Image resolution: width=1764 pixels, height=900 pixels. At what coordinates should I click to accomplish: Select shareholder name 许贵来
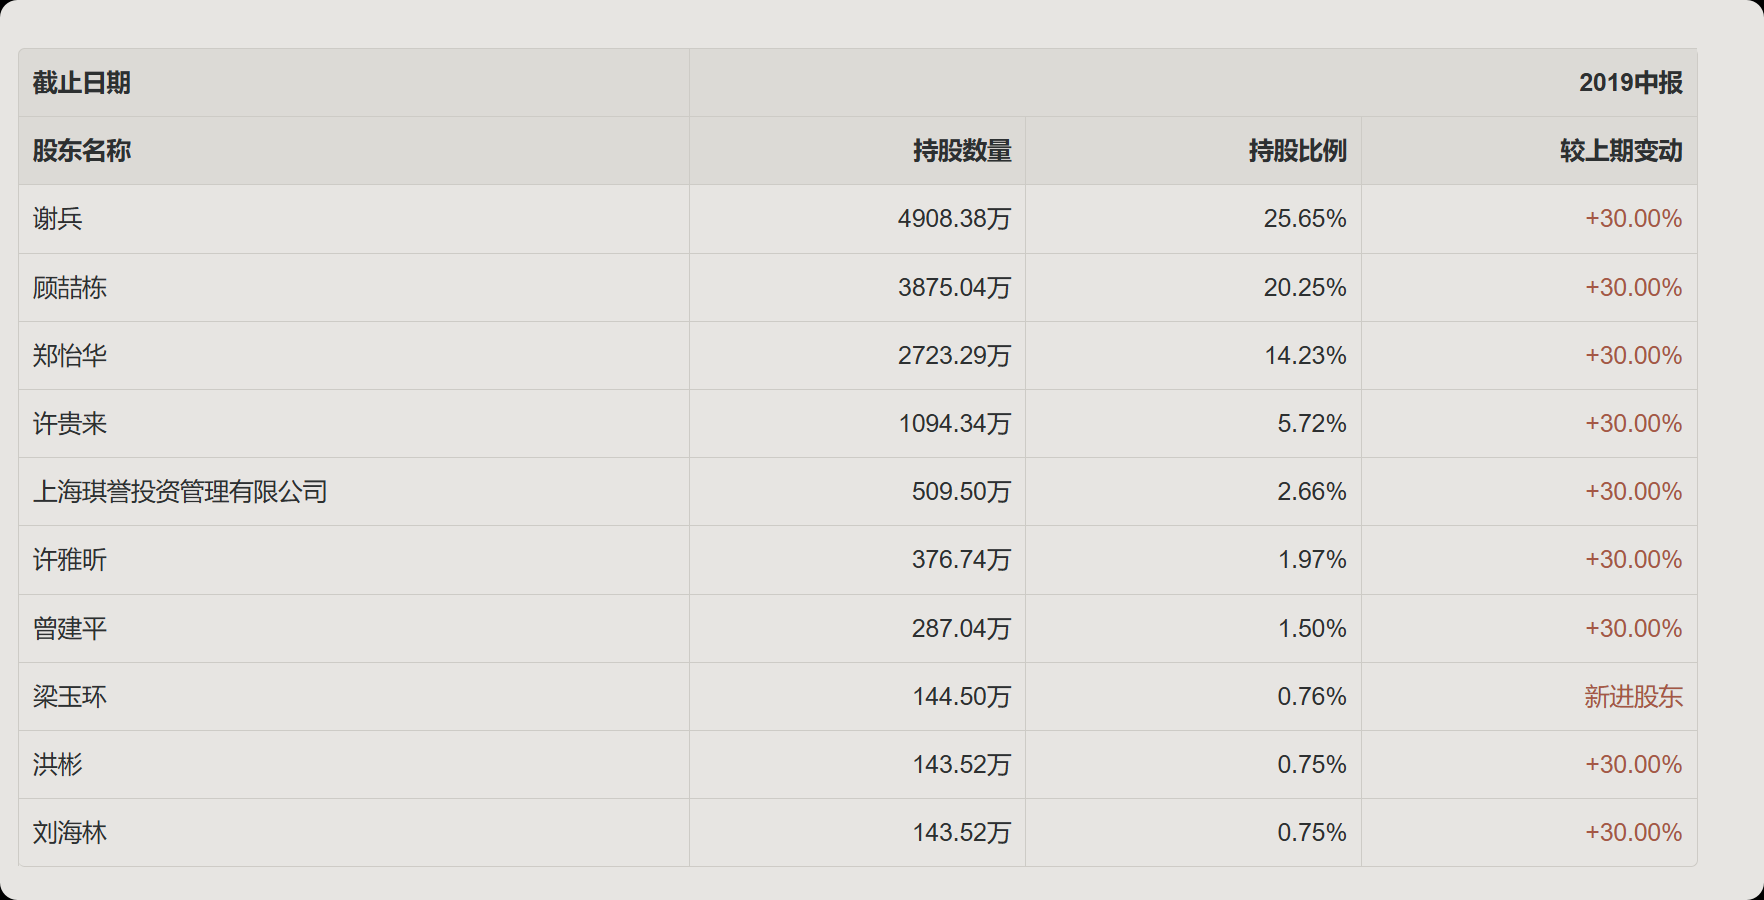(x=70, y=424)
